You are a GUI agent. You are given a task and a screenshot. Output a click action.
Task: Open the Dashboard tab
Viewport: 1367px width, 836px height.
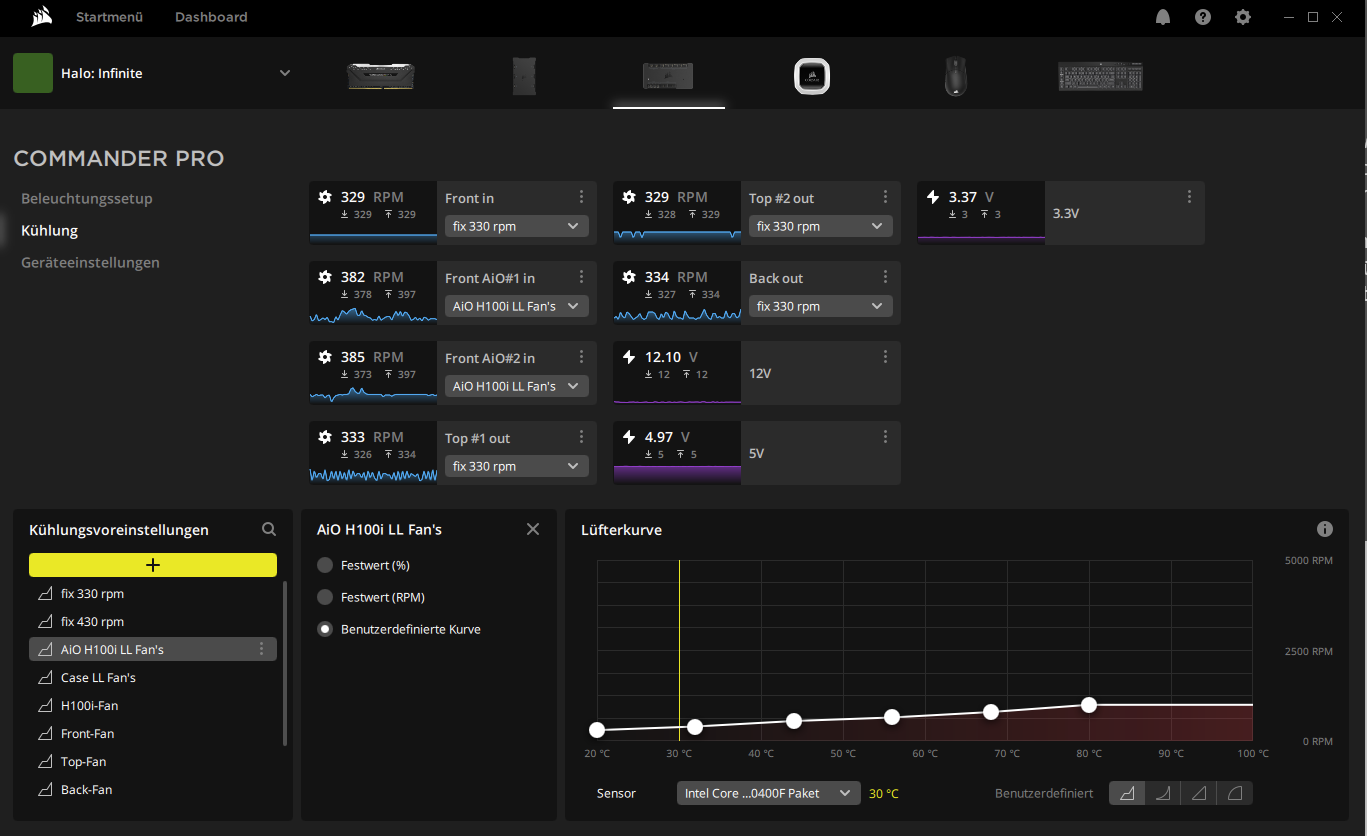[x=211, y=17]
